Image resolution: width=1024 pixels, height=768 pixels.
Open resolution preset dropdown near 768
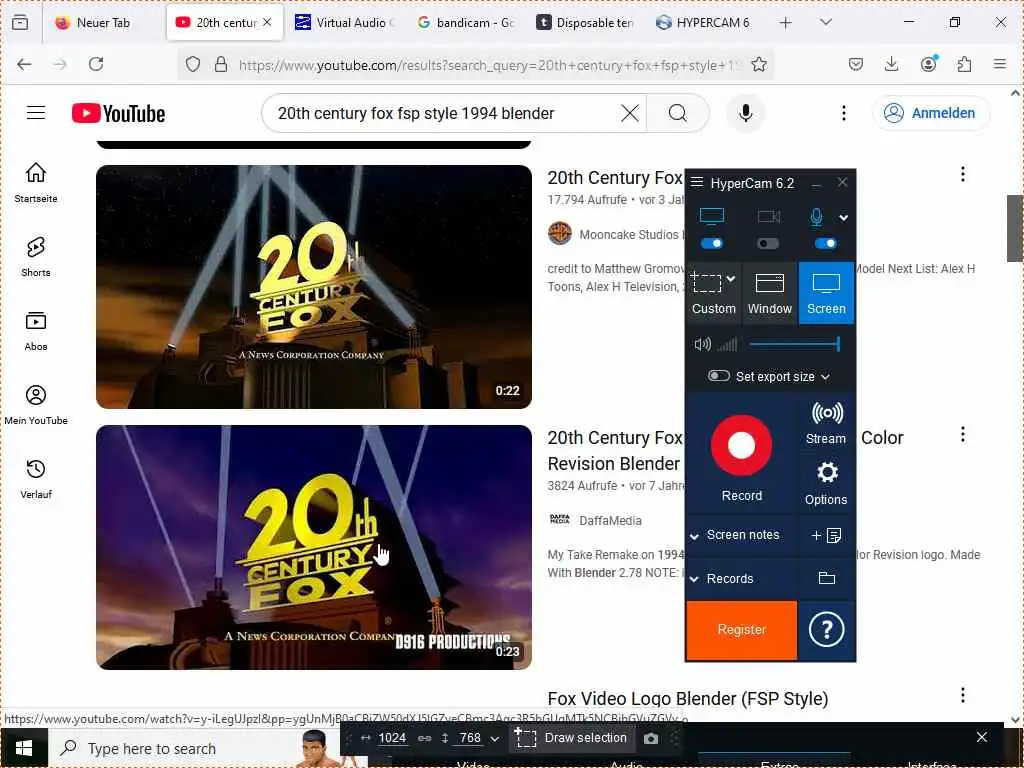coord(494,739)
